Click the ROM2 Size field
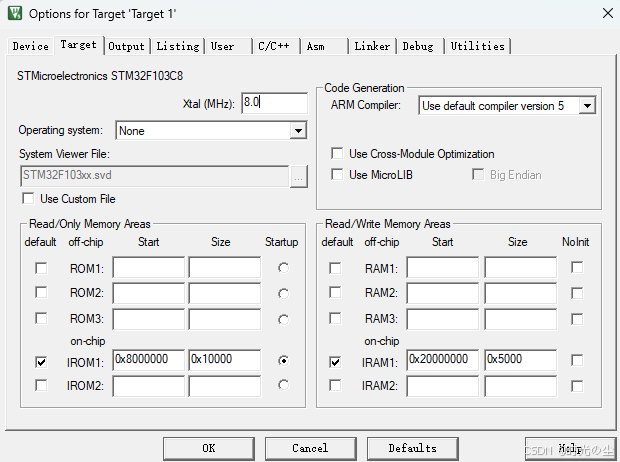This screenshot has width=620, height=462. point(225,293)
